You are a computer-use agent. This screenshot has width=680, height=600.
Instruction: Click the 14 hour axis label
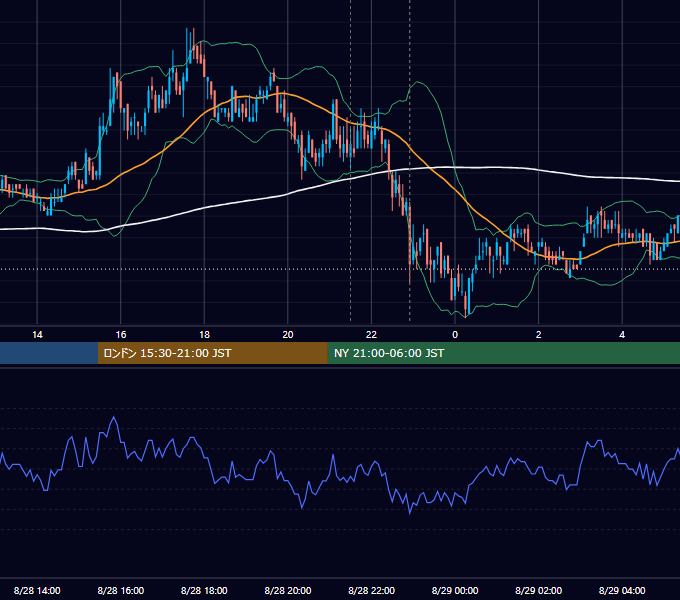[37, 335]
